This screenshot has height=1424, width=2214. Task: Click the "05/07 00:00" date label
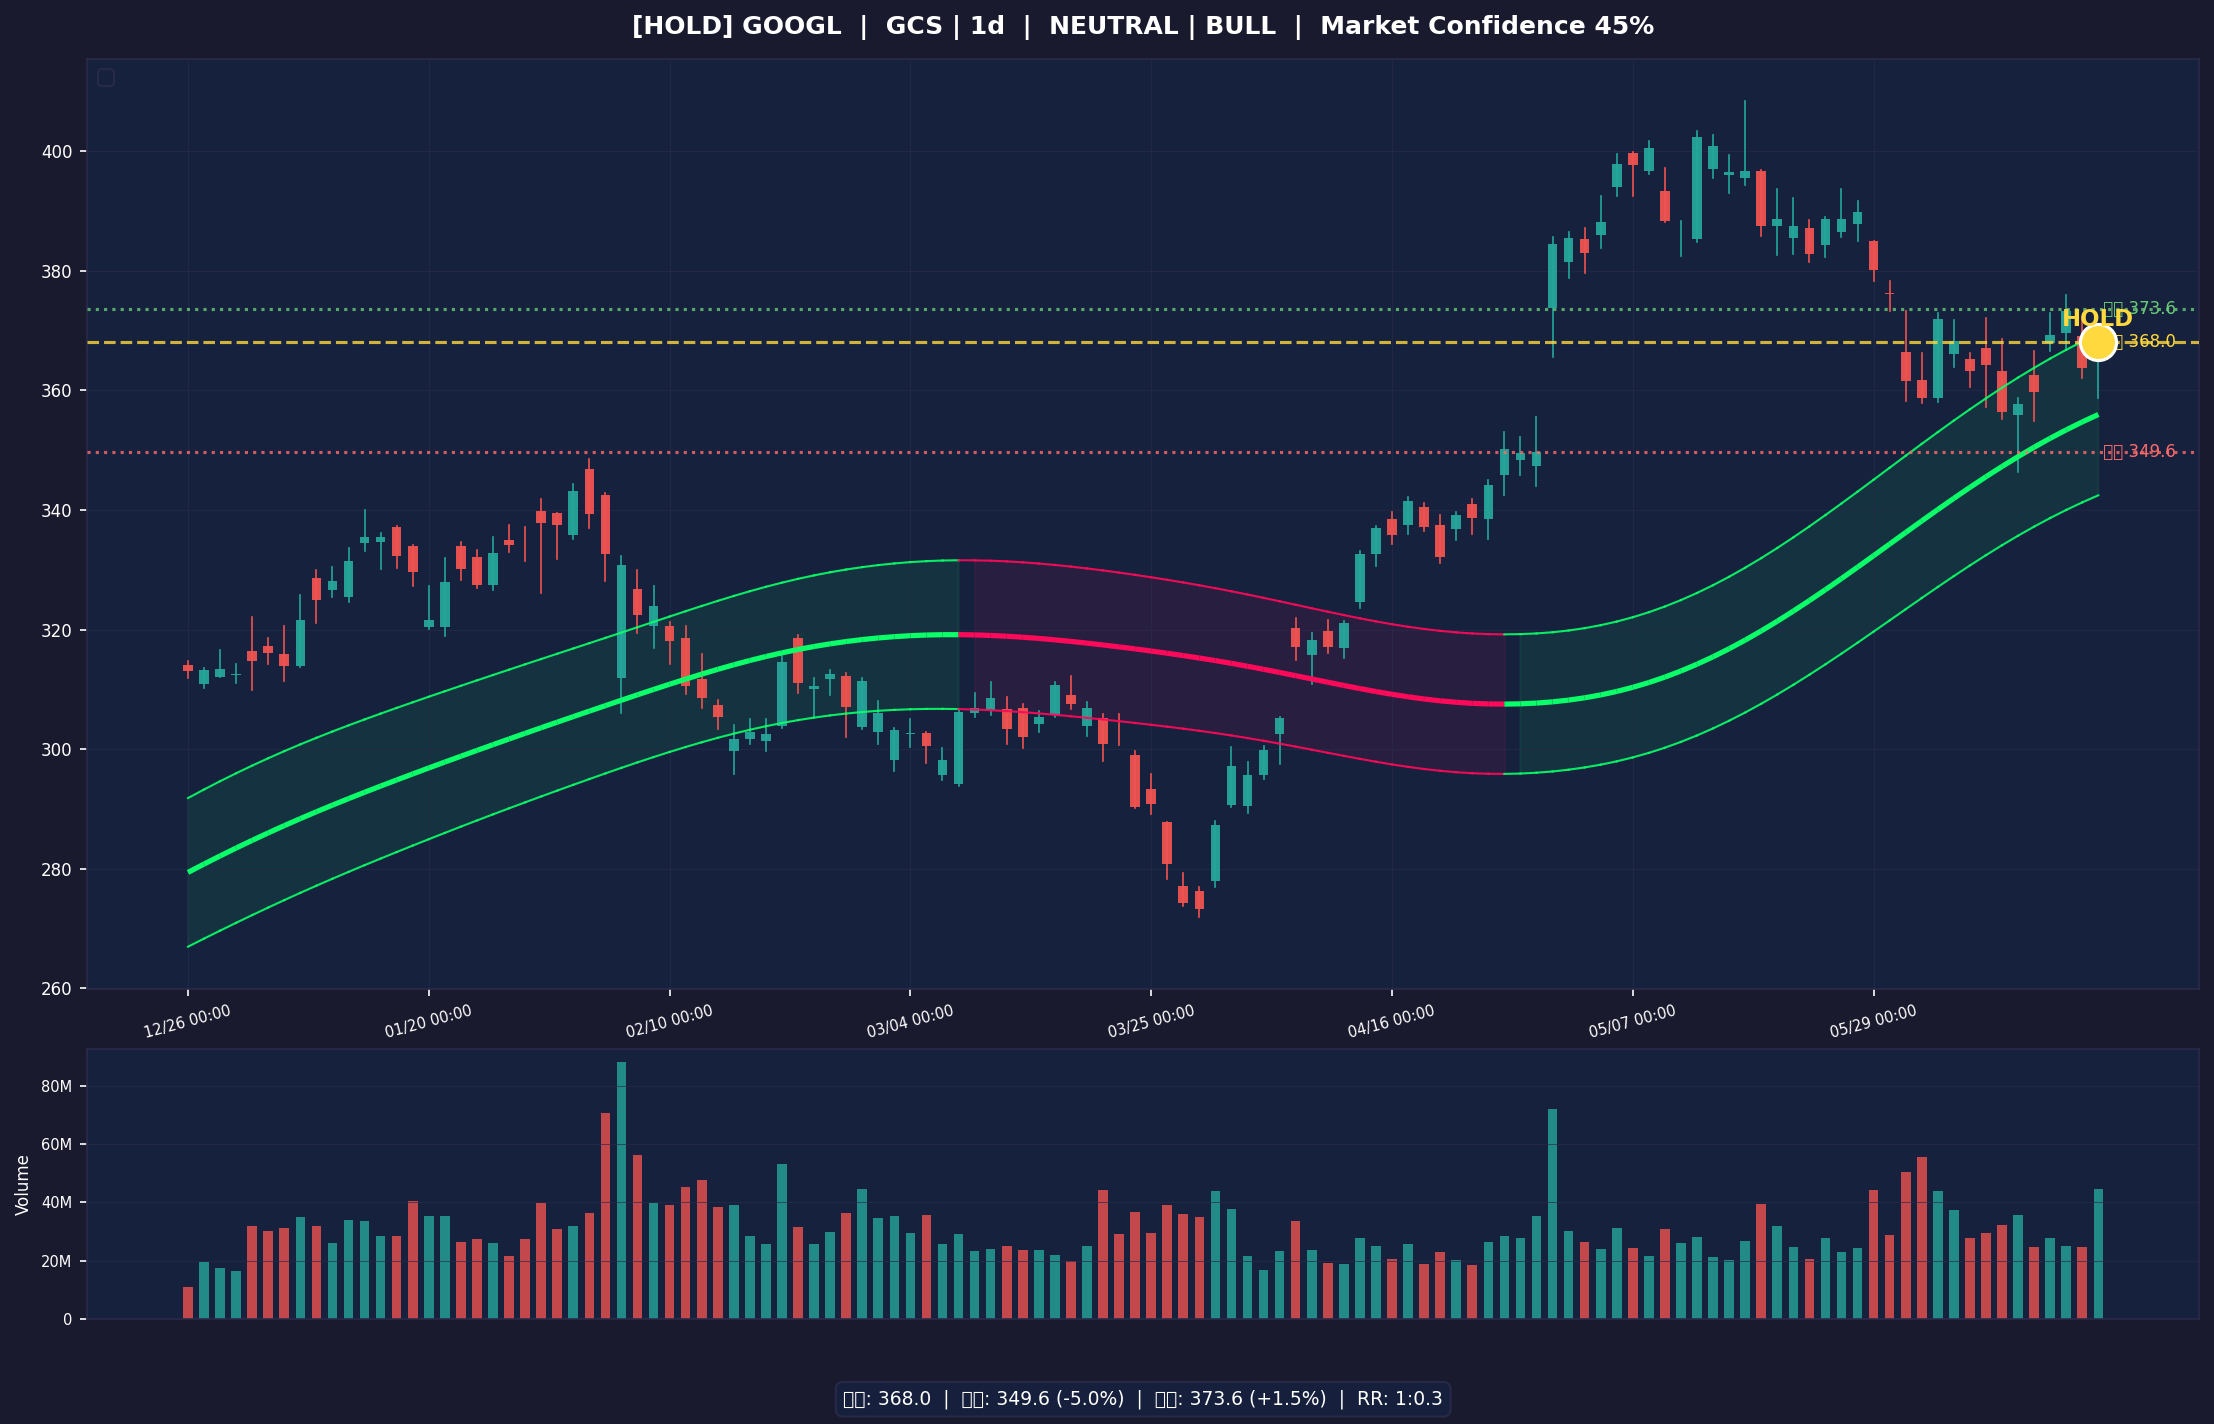tap(1632, 1021)
